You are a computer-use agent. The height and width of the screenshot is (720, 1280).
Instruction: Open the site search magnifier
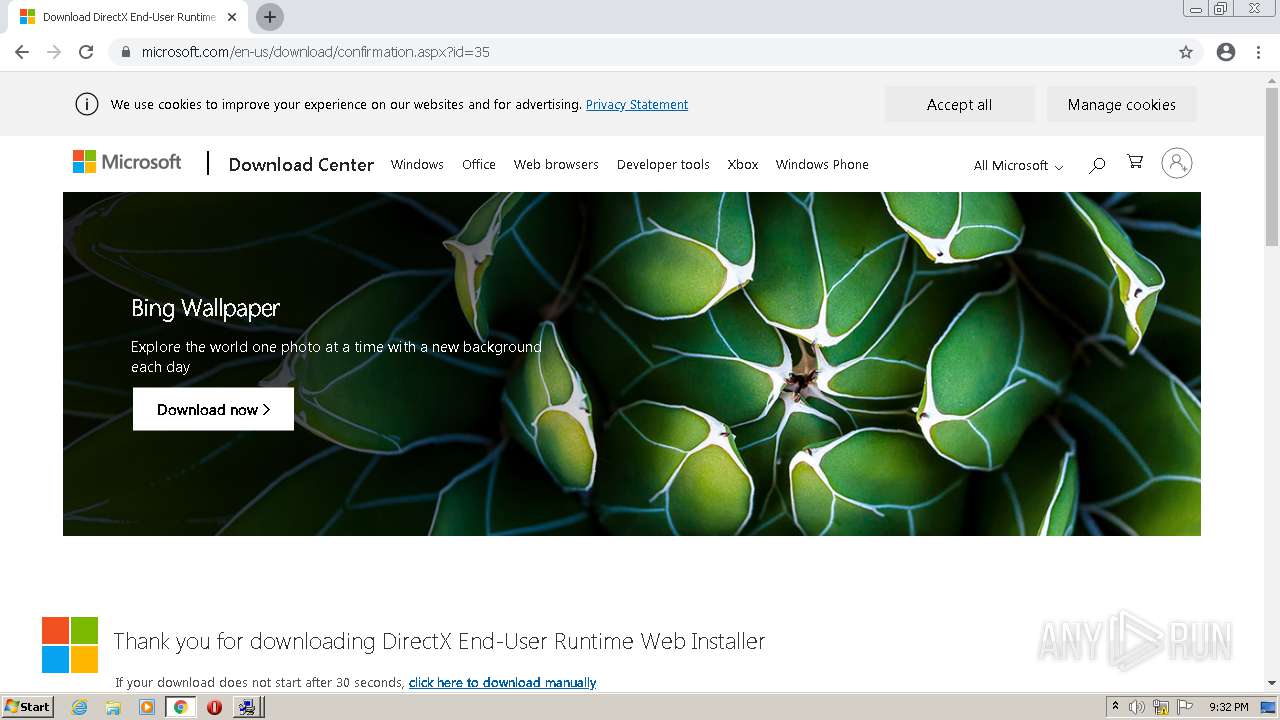pos(1097,164)
